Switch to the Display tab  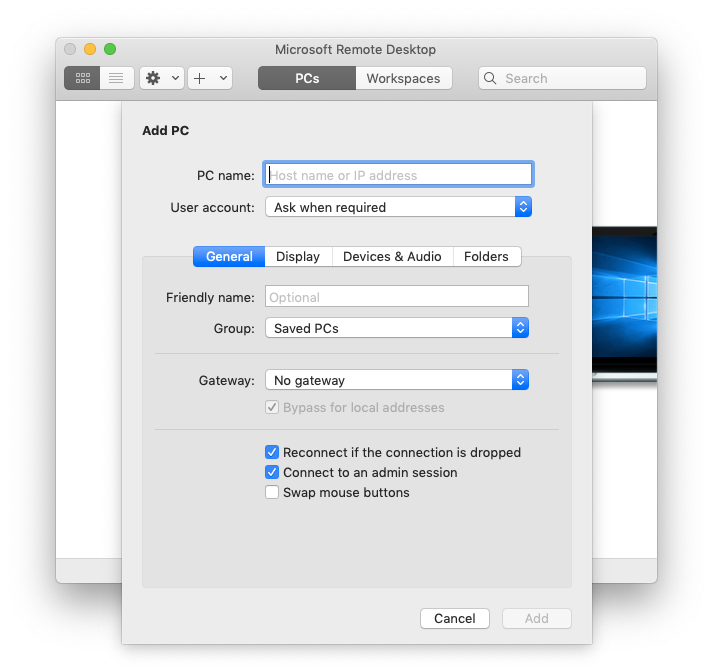pos(298,256)
